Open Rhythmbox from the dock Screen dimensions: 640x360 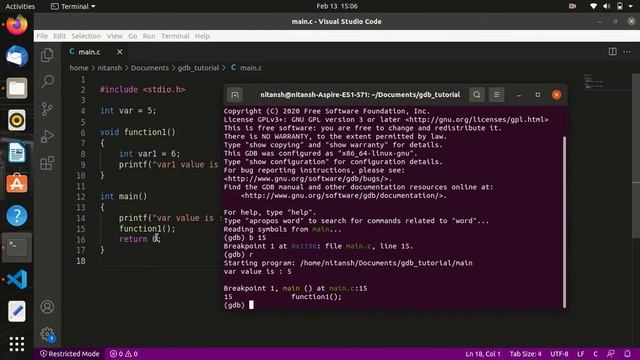[x=17, y=120]
